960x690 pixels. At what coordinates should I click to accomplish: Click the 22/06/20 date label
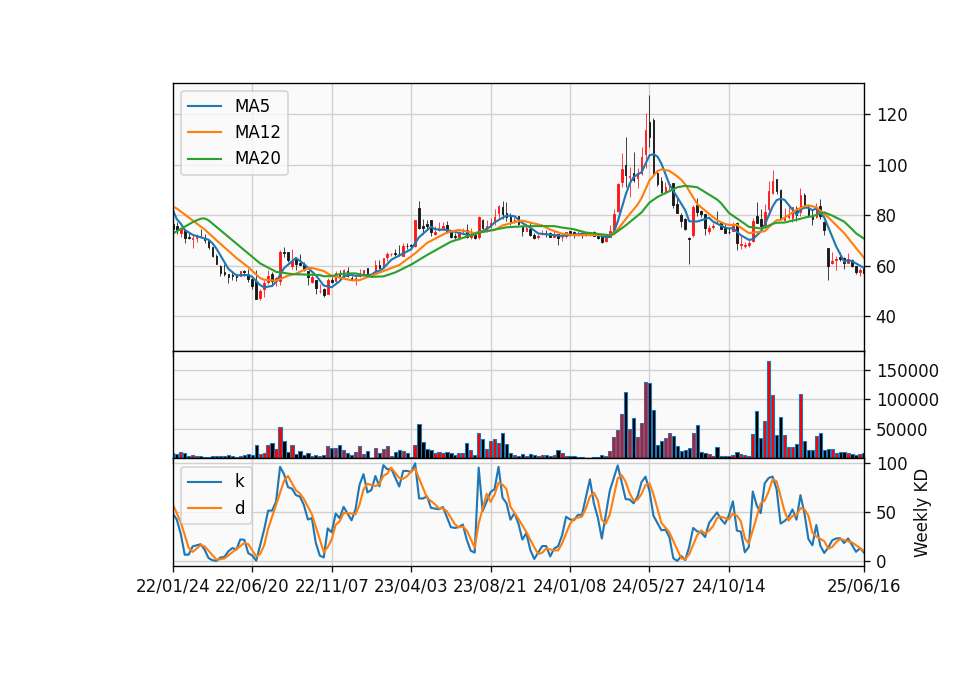pos(252,586)
